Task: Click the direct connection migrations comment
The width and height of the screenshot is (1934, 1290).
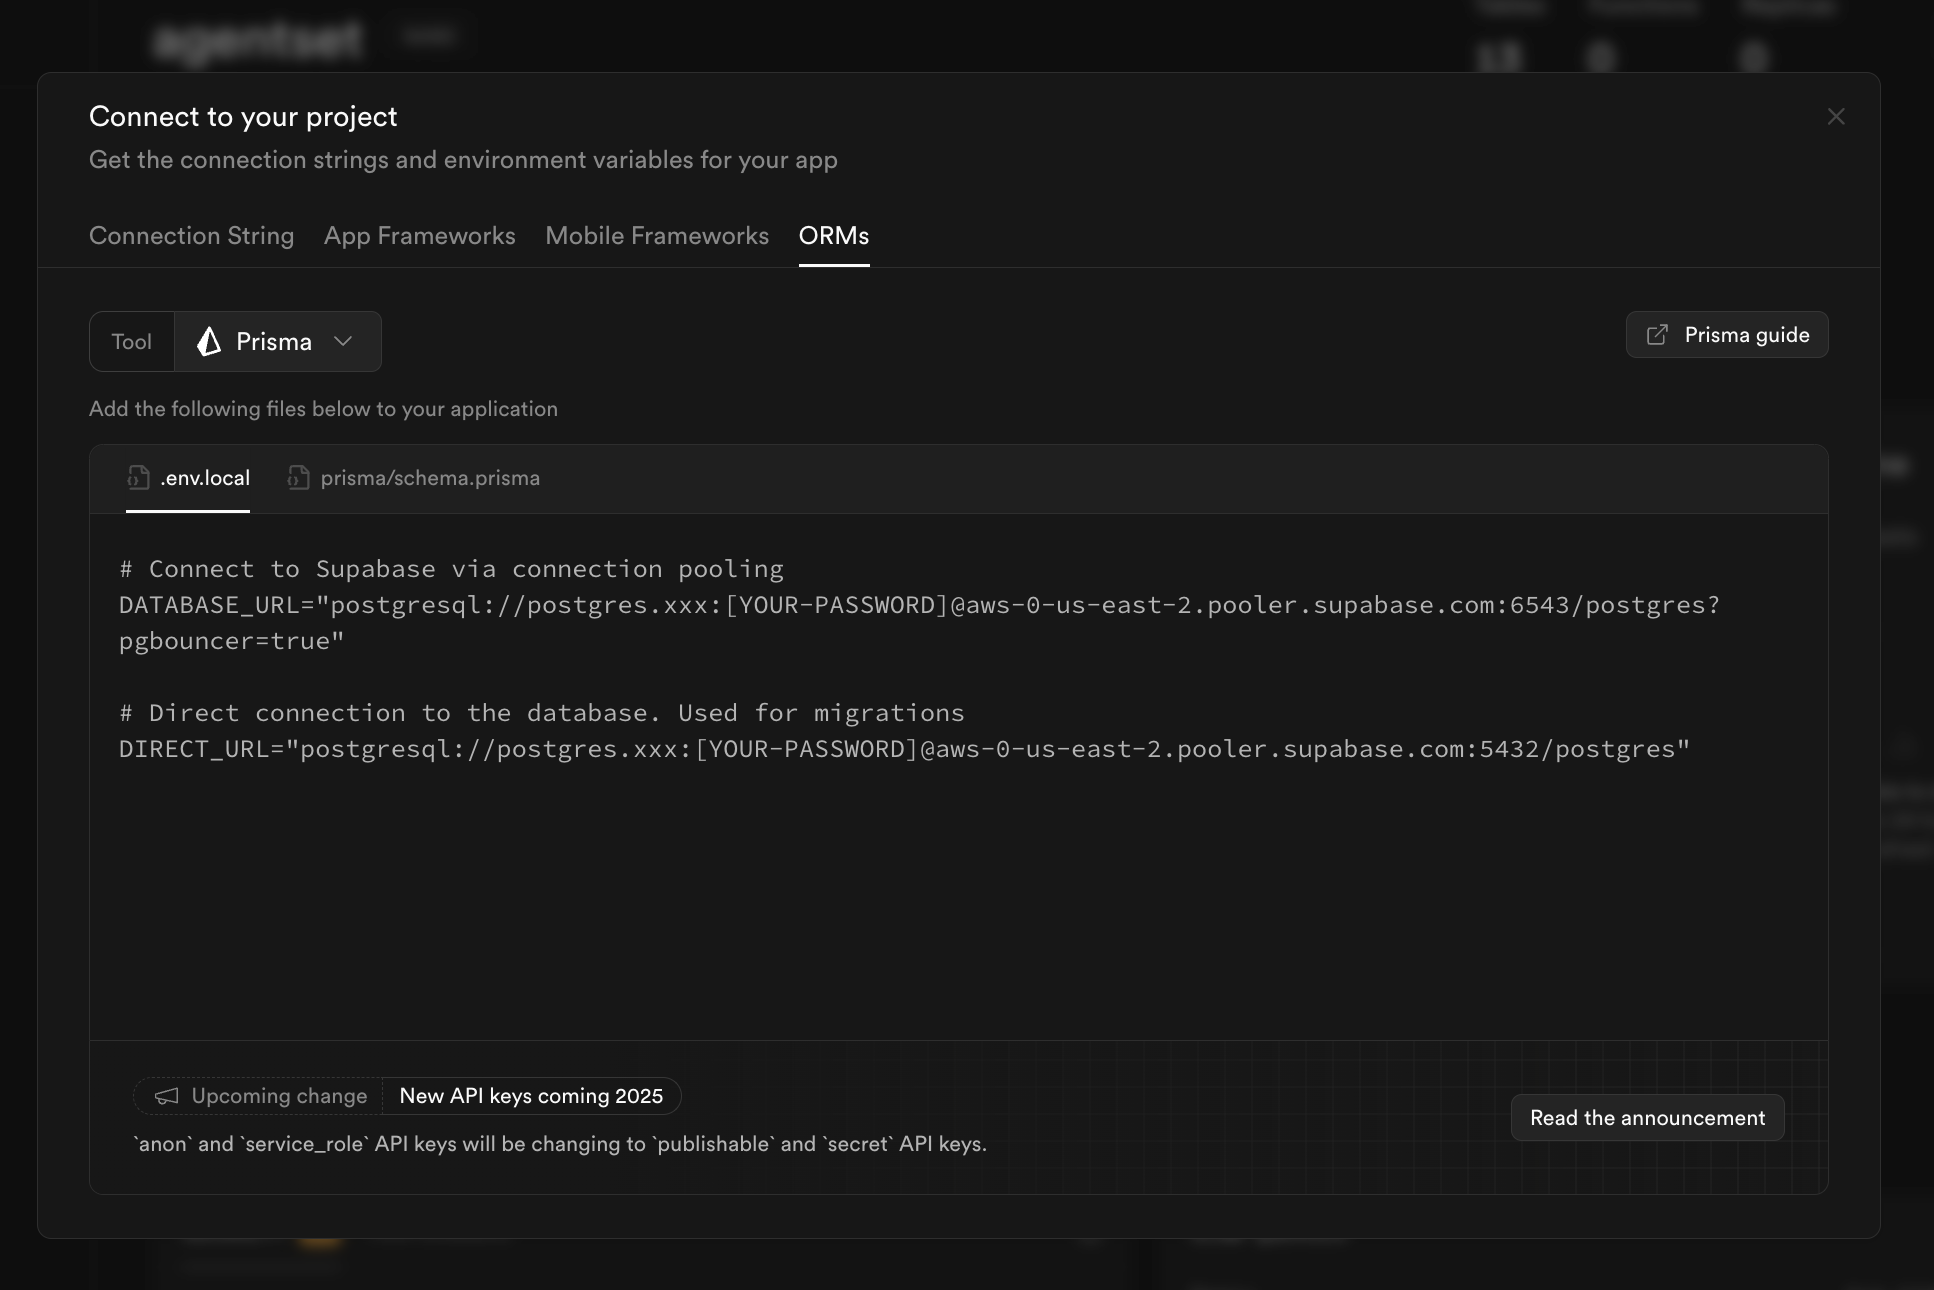Action: (541, 713)
